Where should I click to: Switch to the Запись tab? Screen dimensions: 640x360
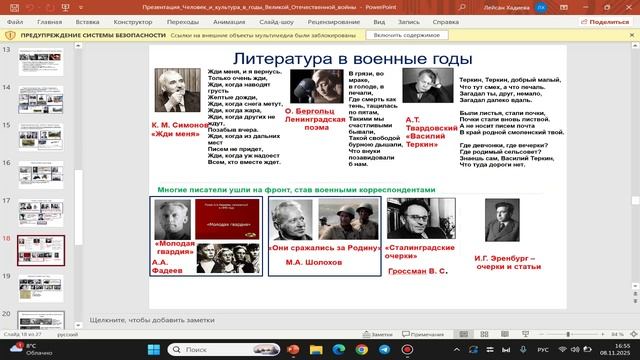point(409,22)
